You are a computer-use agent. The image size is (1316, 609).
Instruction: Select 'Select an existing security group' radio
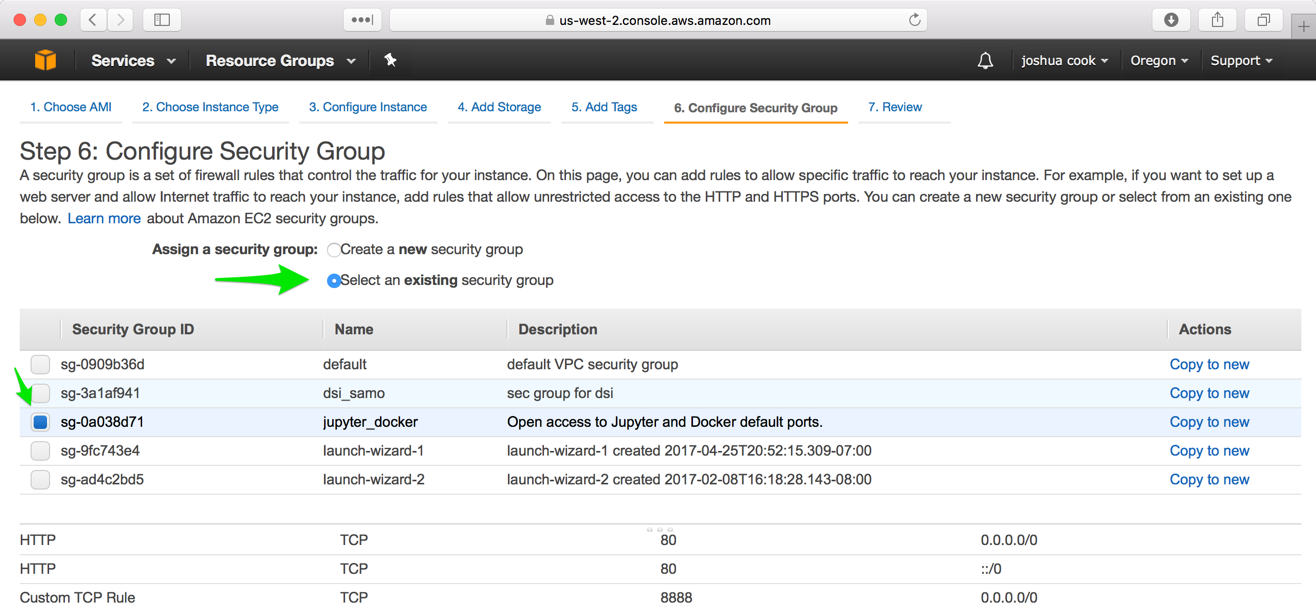point(334,281)
